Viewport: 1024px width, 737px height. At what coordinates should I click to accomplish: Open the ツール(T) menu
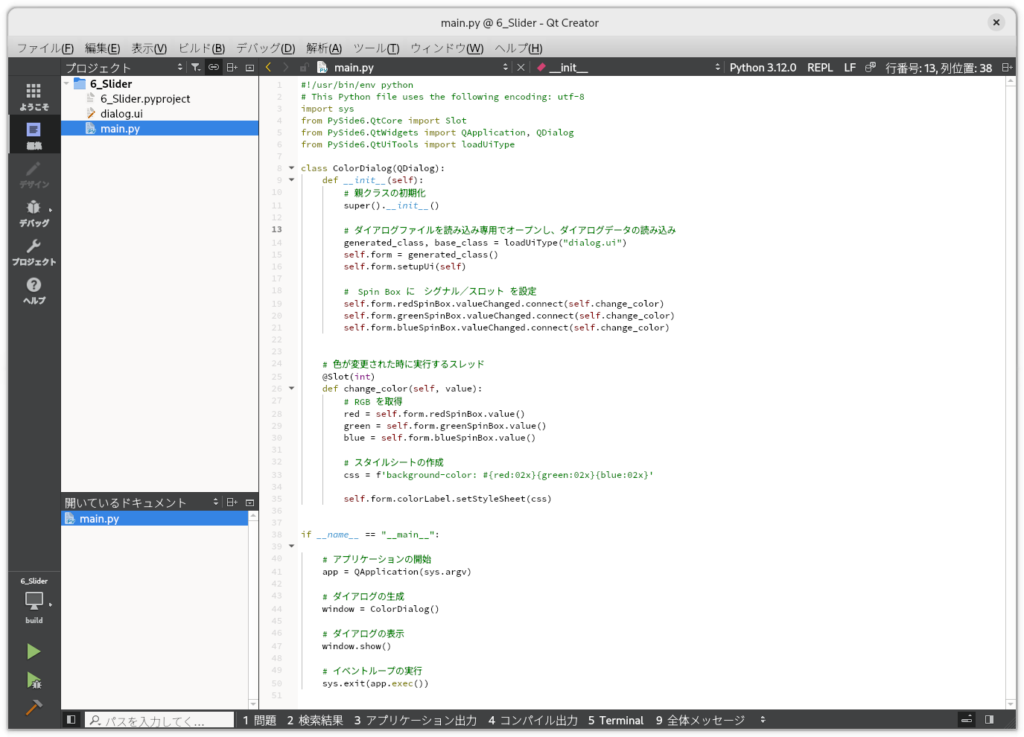tap(376, 48)
